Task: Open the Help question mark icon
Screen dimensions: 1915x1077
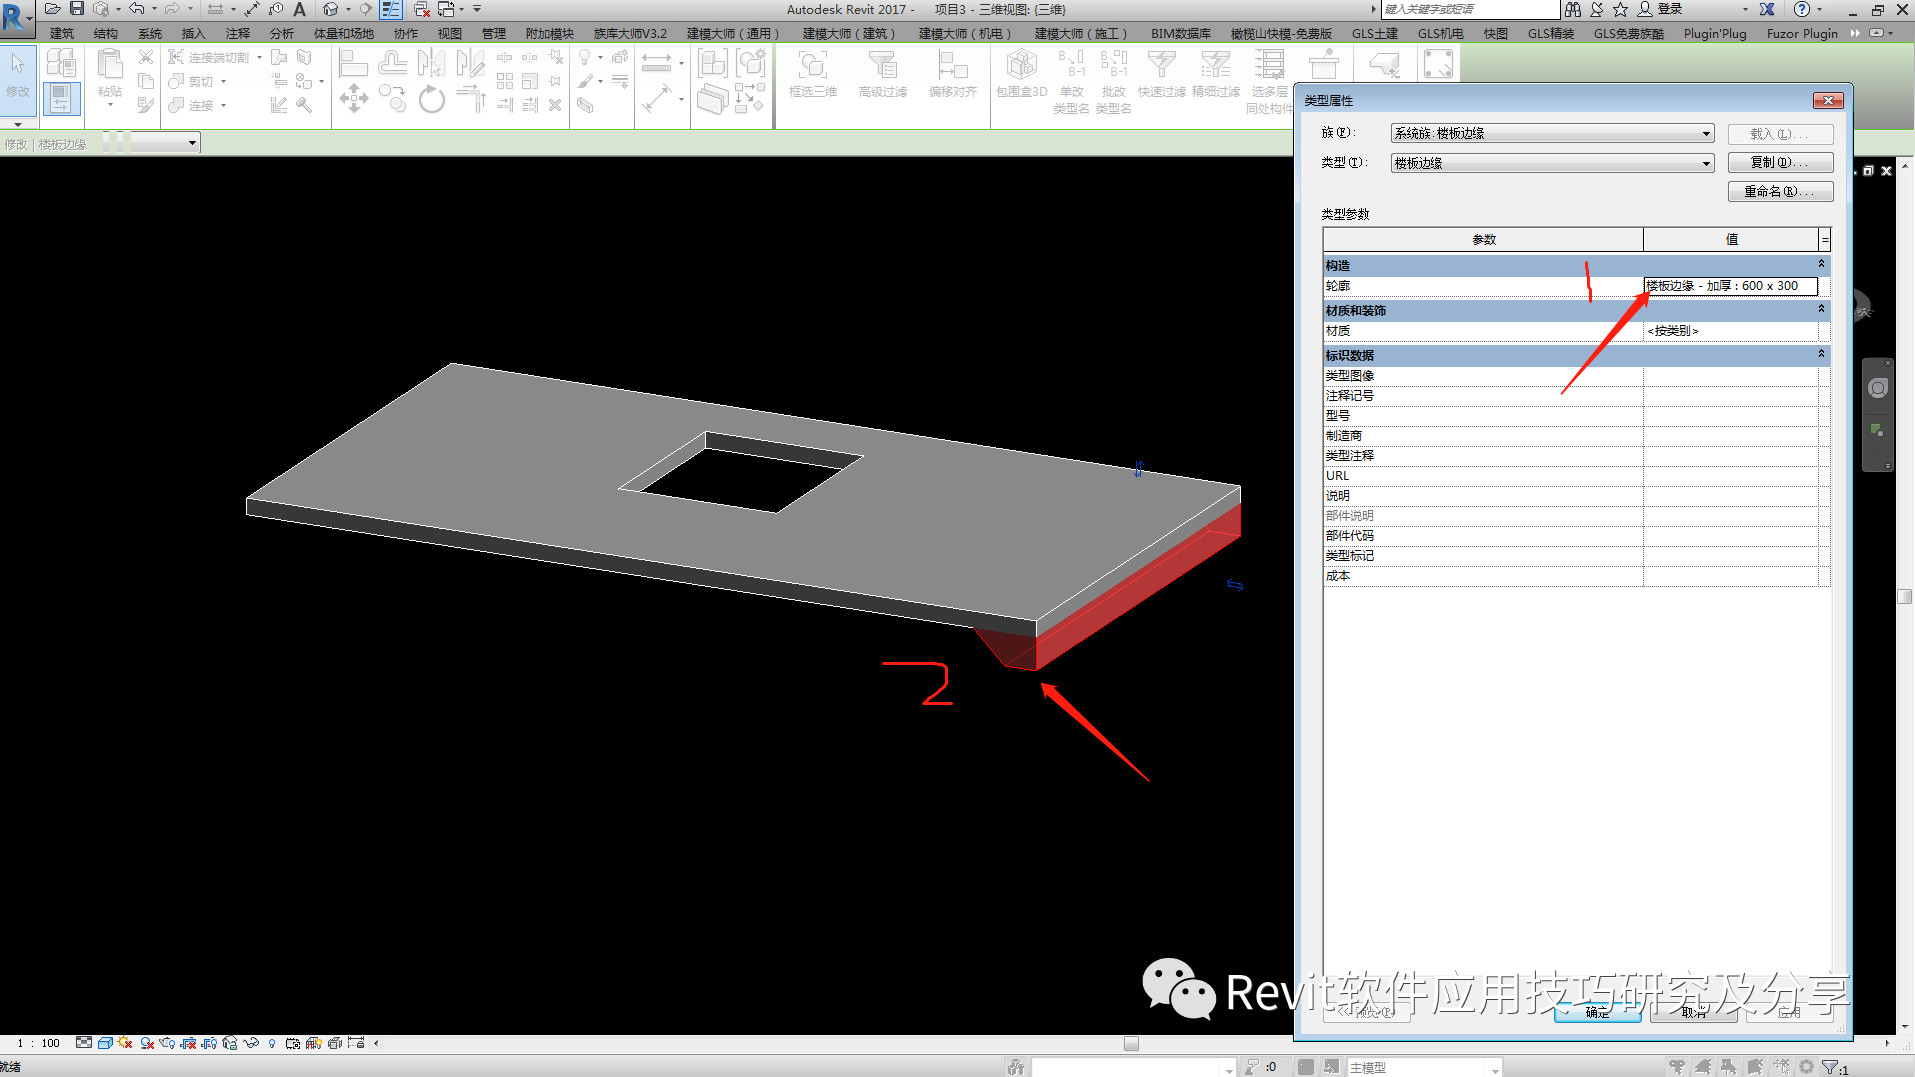Action: (1802, 9)
